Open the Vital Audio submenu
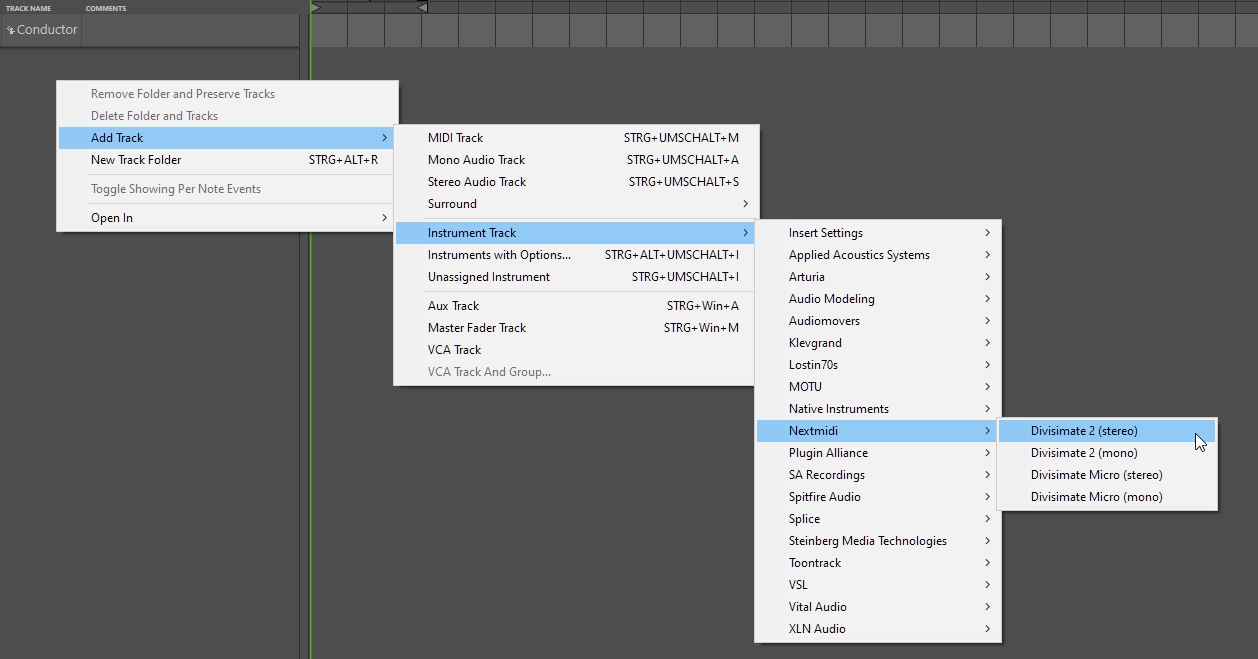 point(878,607)
